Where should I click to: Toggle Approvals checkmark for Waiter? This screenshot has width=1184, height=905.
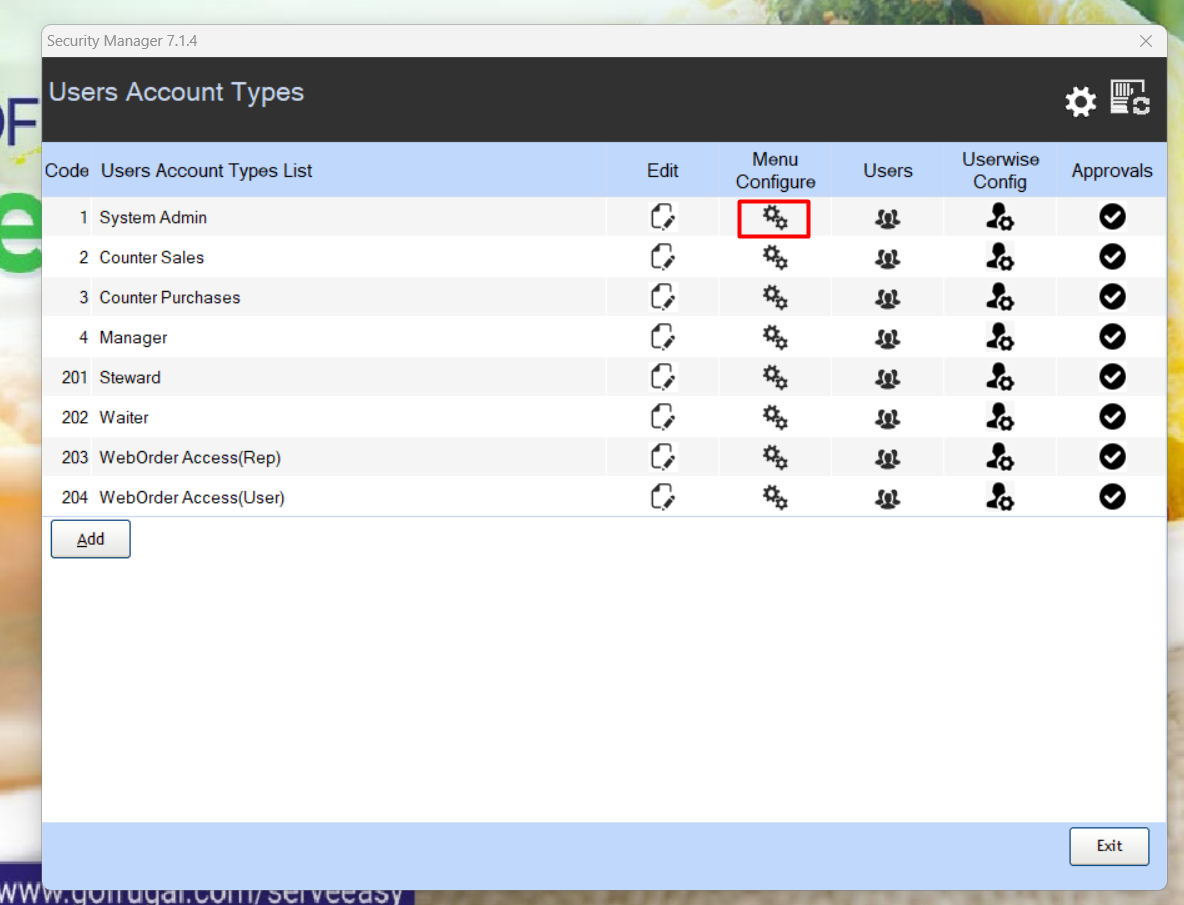(x=1112, y=417)
